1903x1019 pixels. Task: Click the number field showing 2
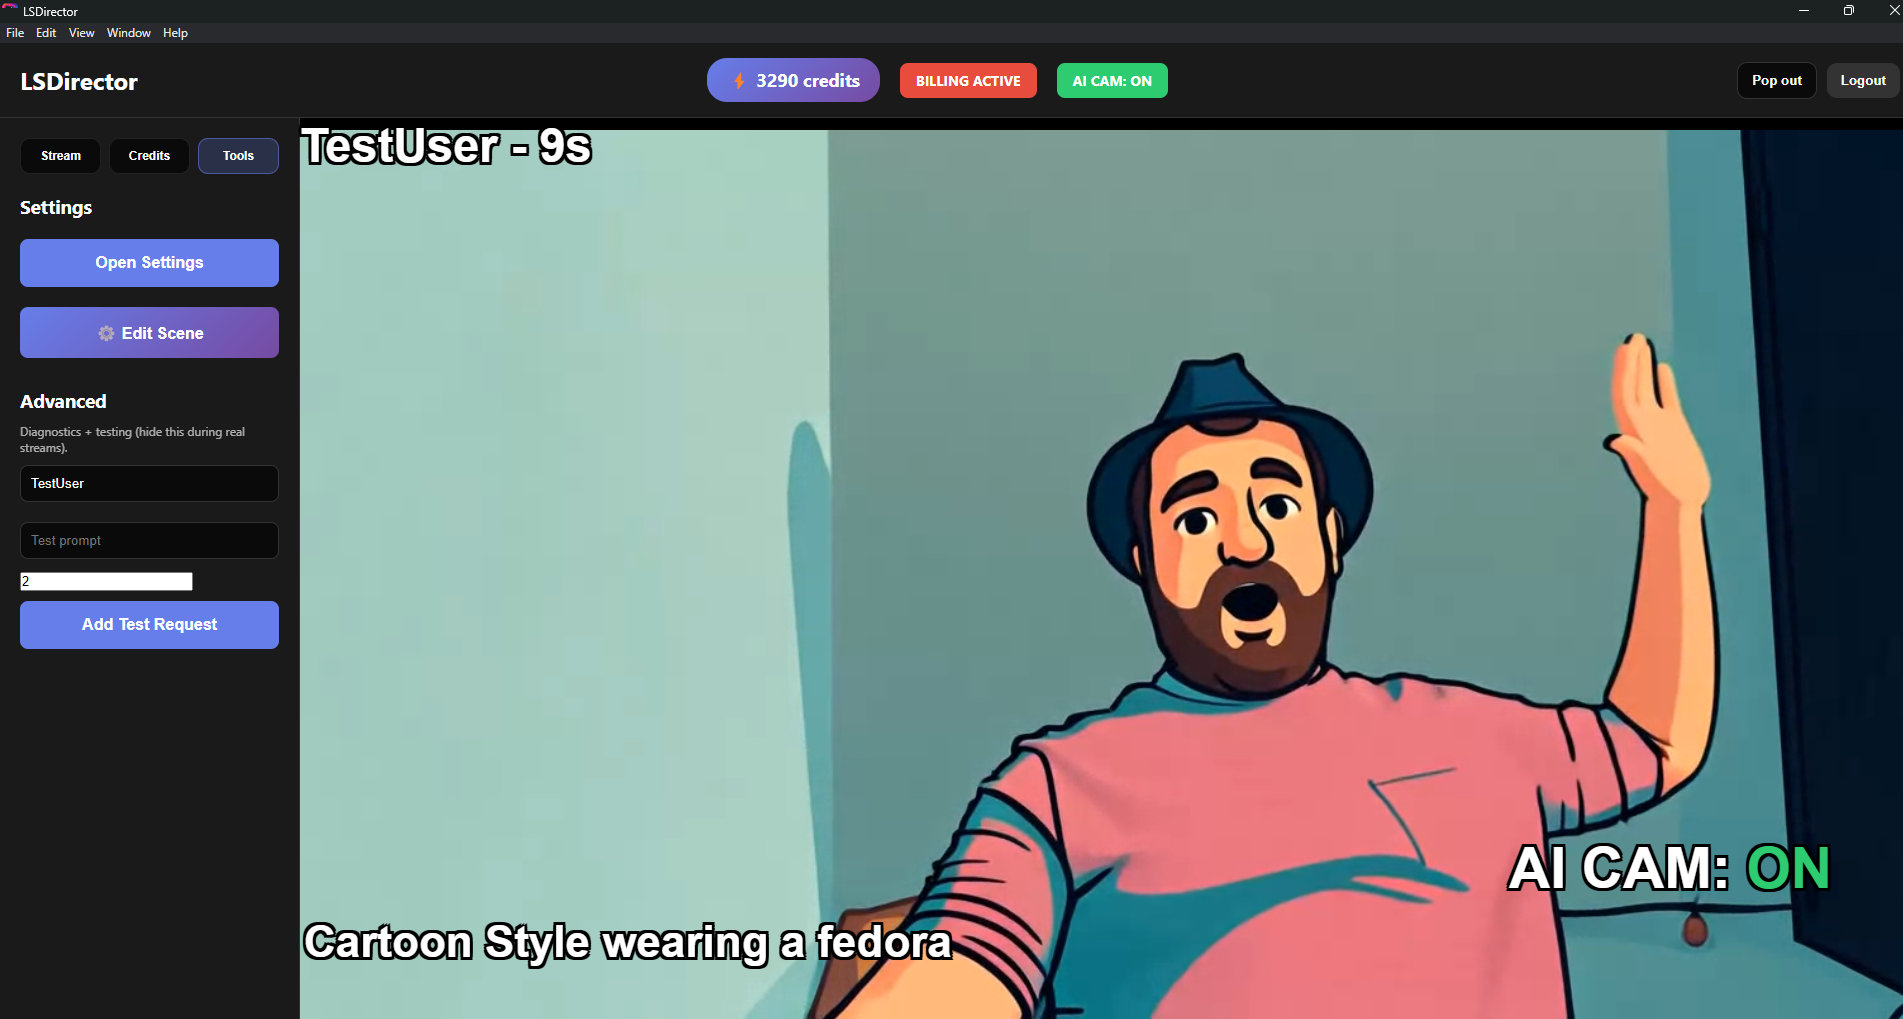(x=106, y=581)
